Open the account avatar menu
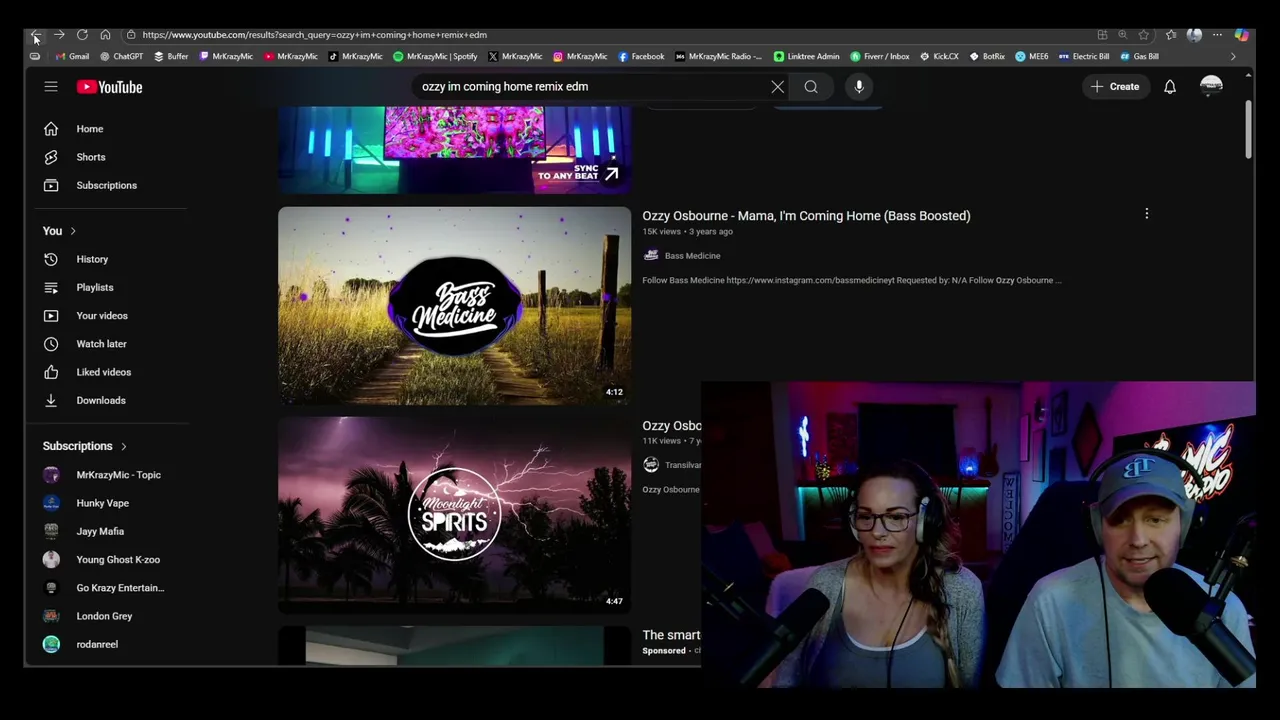Viewport: 1280px width, 720px height. (1211, 87)
